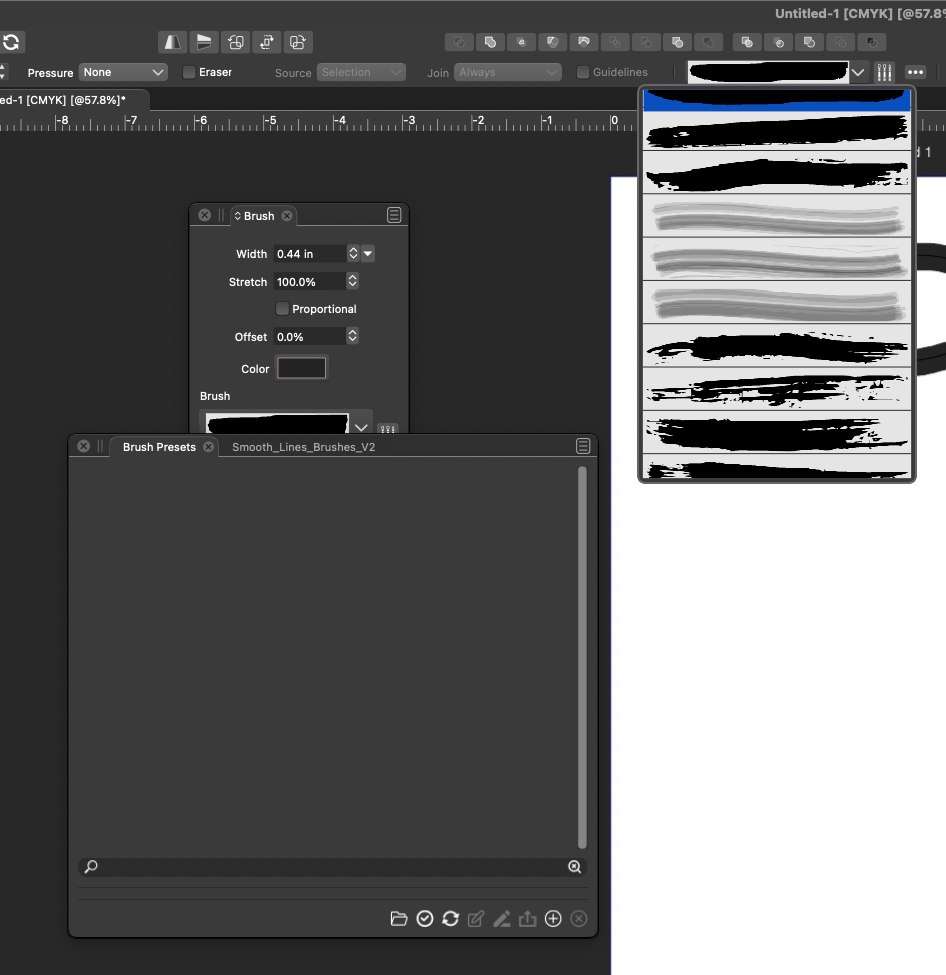Open the Brush Presets panel options menu

coord(583,447)
